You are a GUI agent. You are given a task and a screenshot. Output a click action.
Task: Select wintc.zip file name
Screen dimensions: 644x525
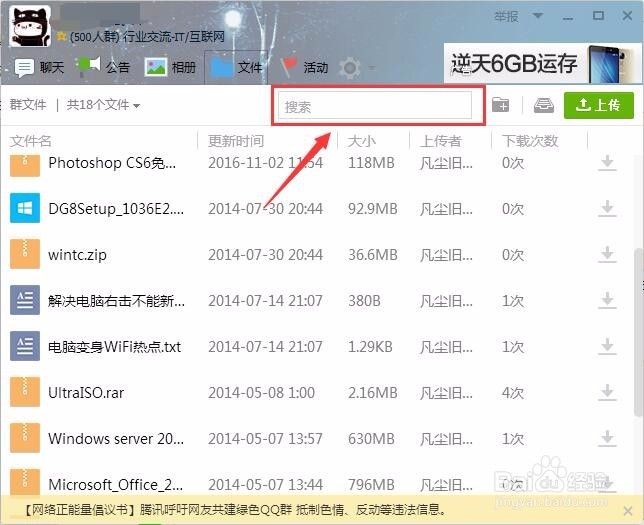coord(77,255)
